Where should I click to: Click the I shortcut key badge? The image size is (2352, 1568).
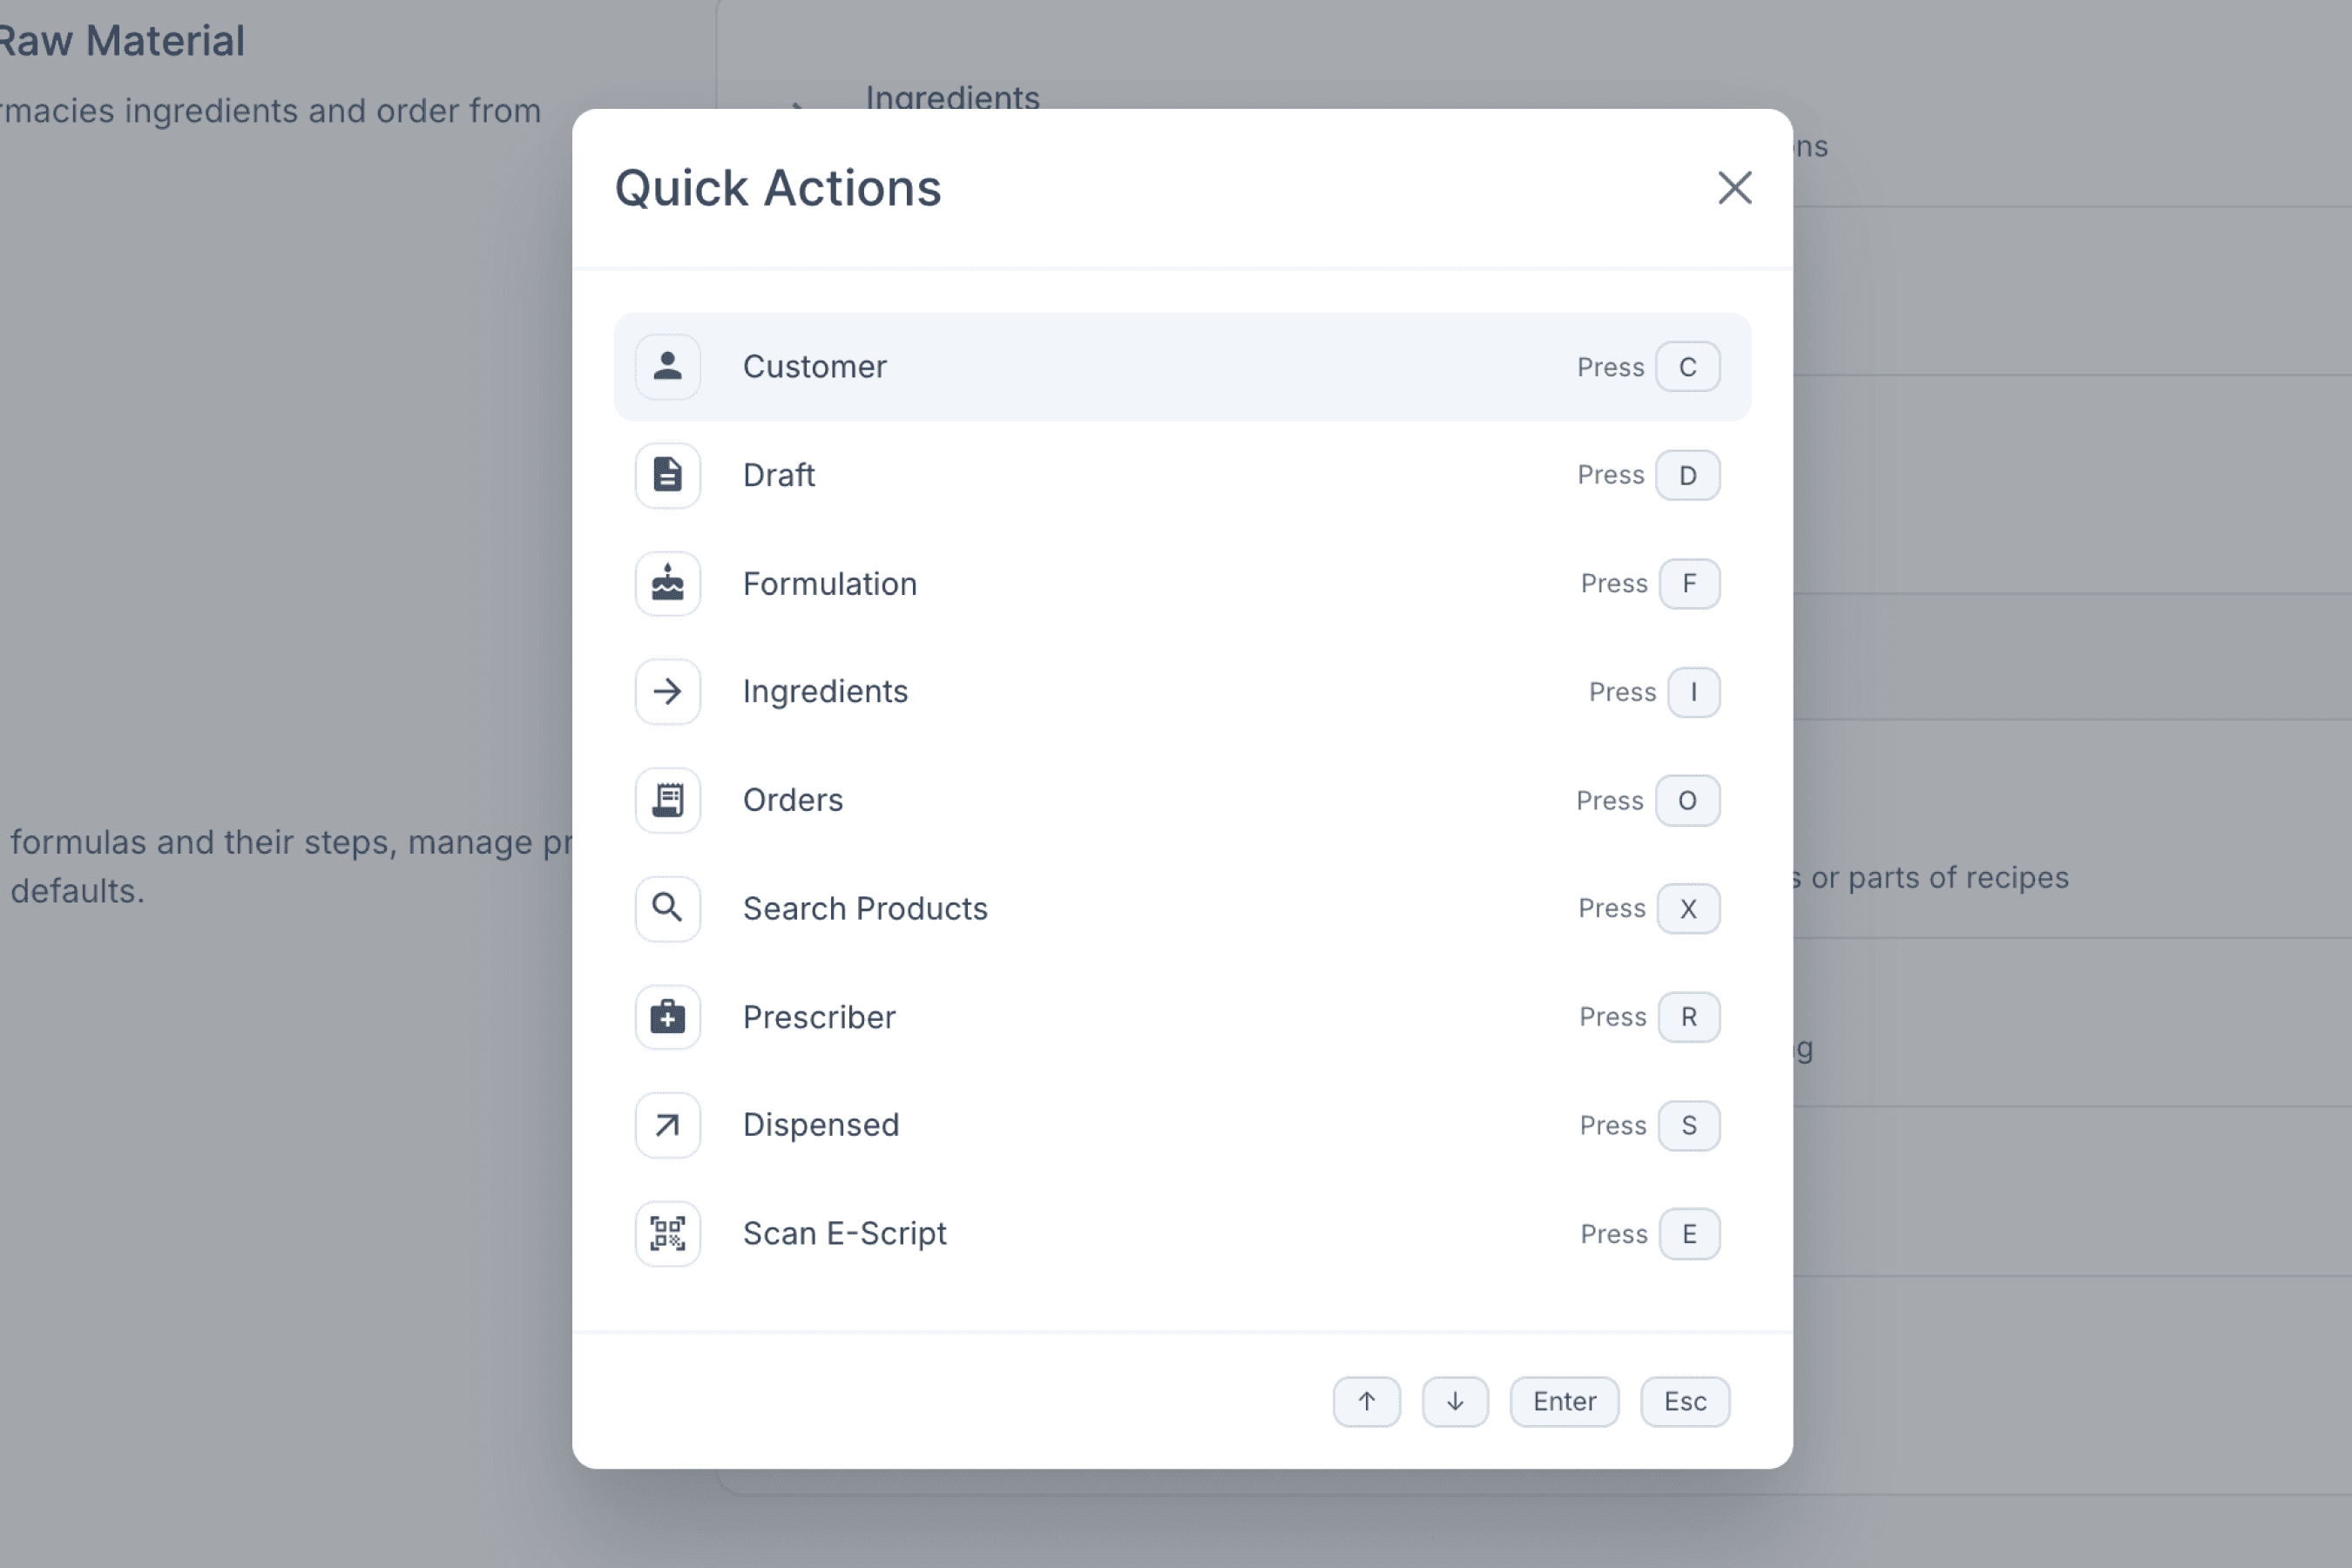1694,692
